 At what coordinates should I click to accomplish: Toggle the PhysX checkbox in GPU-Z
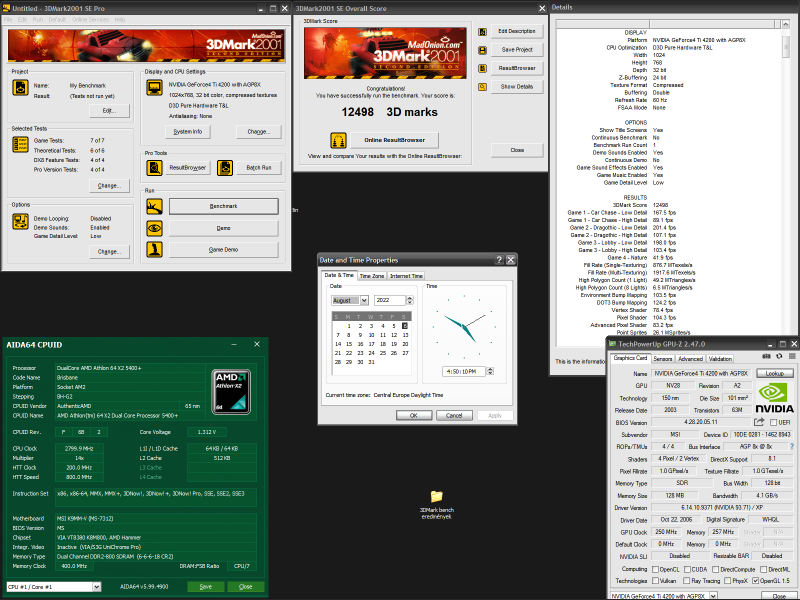[x=728, y=581]
